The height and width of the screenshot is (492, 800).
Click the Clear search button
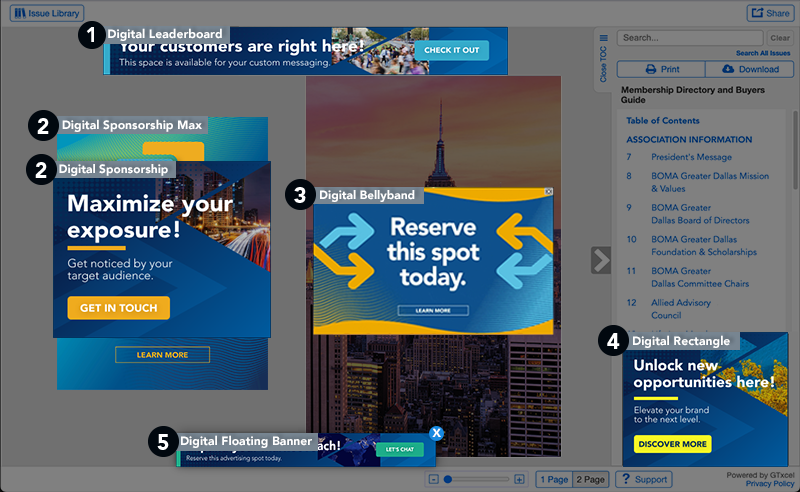coord(779,38)
